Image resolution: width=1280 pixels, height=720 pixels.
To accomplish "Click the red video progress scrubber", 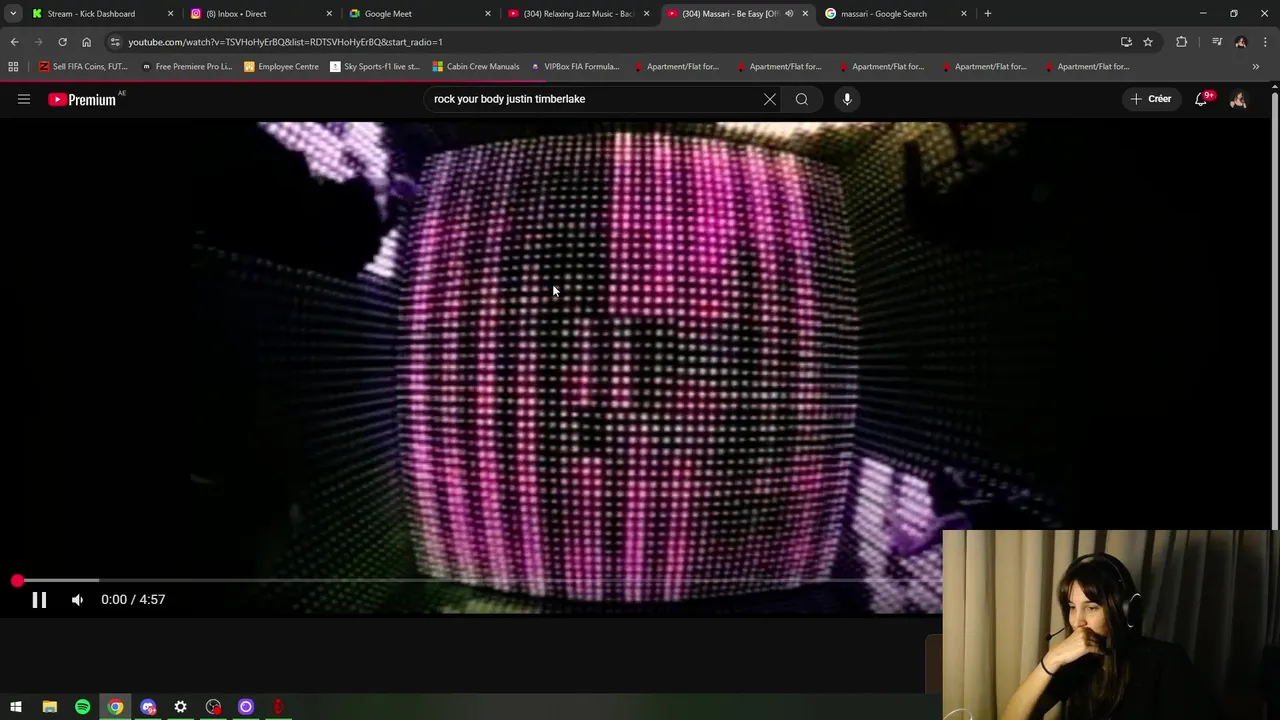I will point(17,581).
